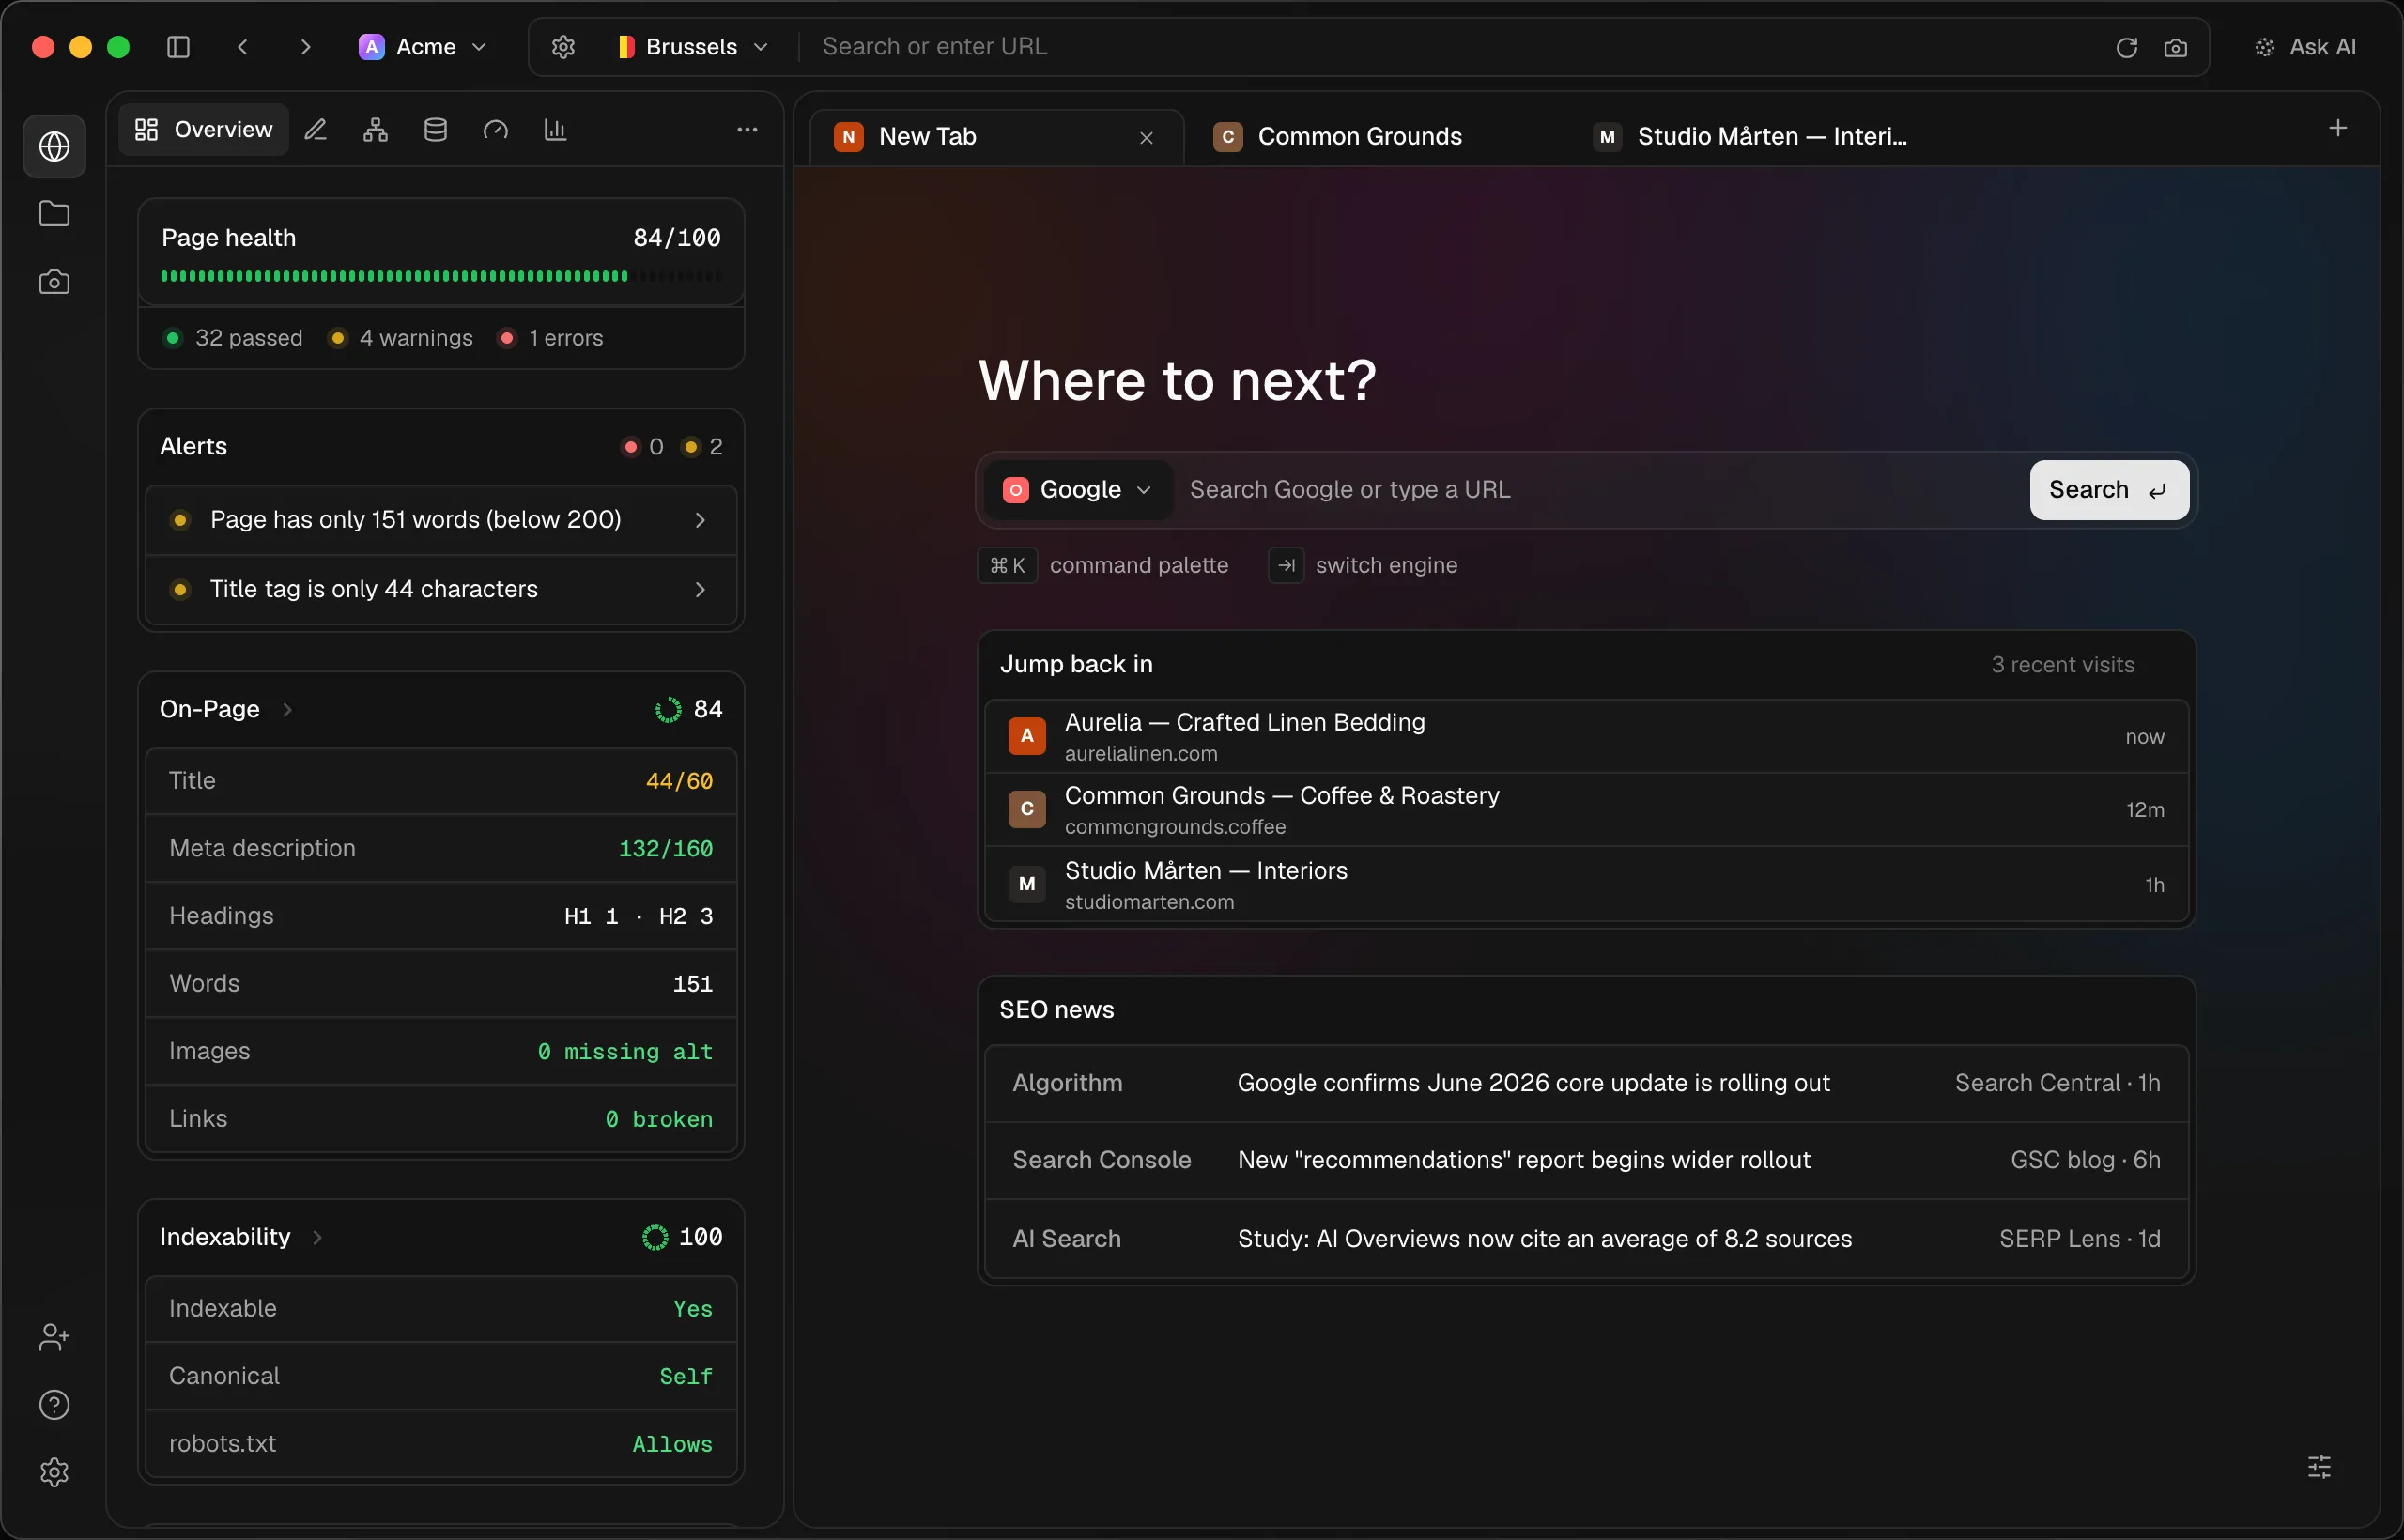
Task: Open the globe browser view in left rail
Action: point(54,147)
